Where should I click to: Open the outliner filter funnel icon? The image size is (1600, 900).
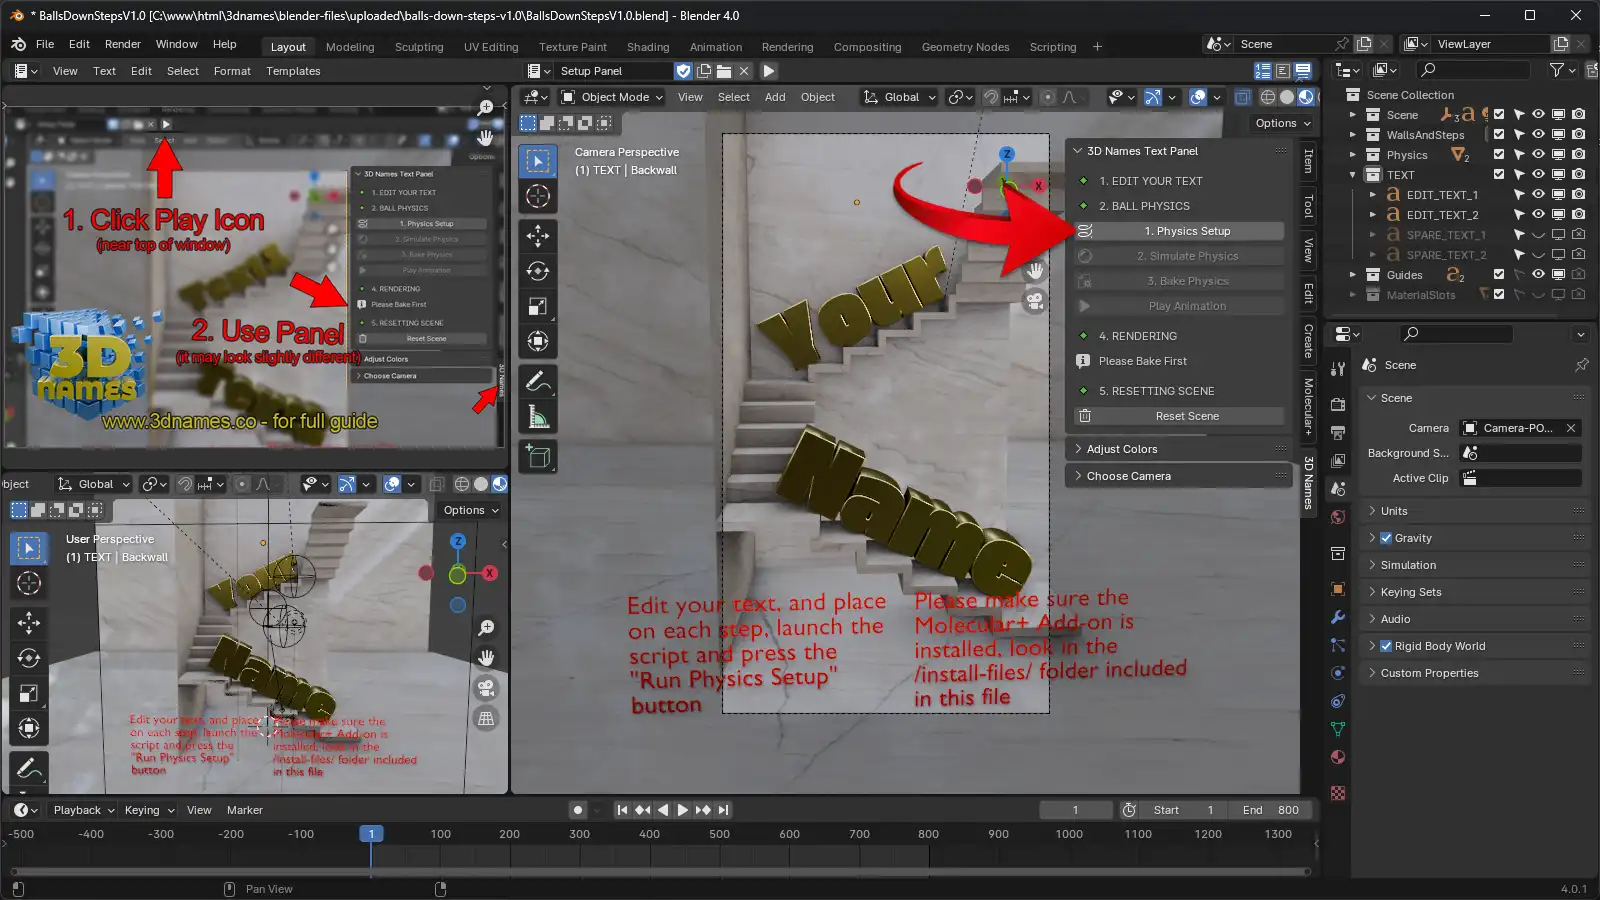[x=1557, y=70]
